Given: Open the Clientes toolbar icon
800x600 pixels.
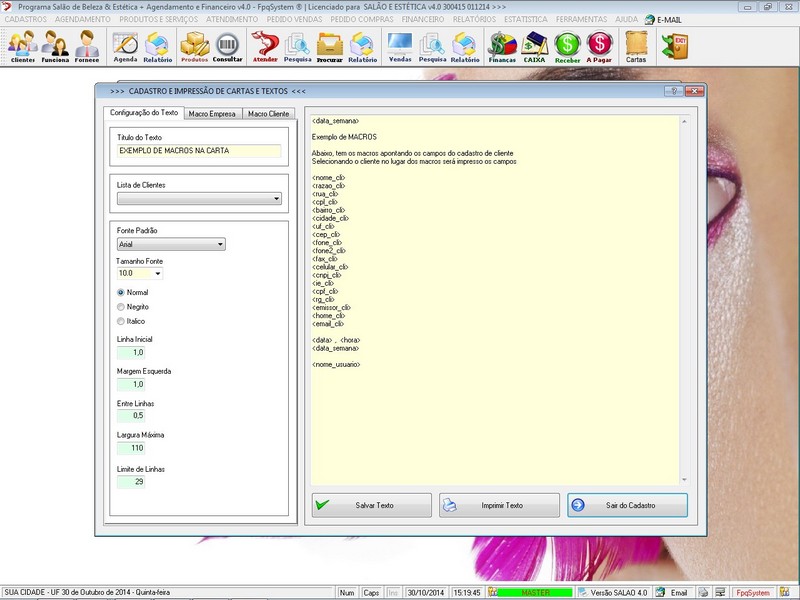Looking at the screenshot, I should (22, 46).
